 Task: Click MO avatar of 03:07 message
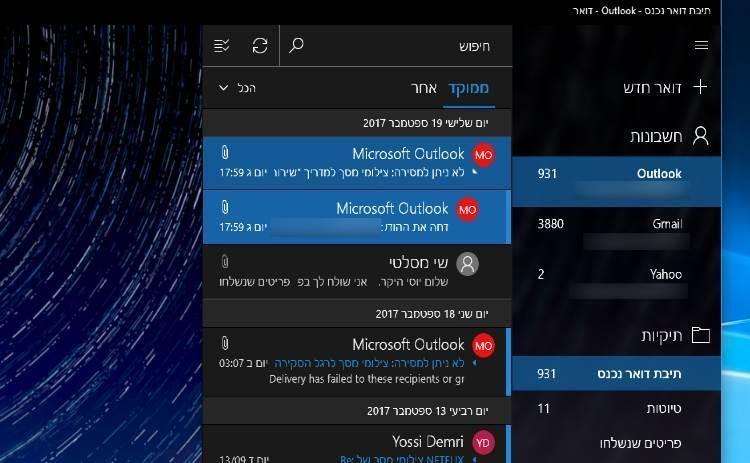(483, 345)
